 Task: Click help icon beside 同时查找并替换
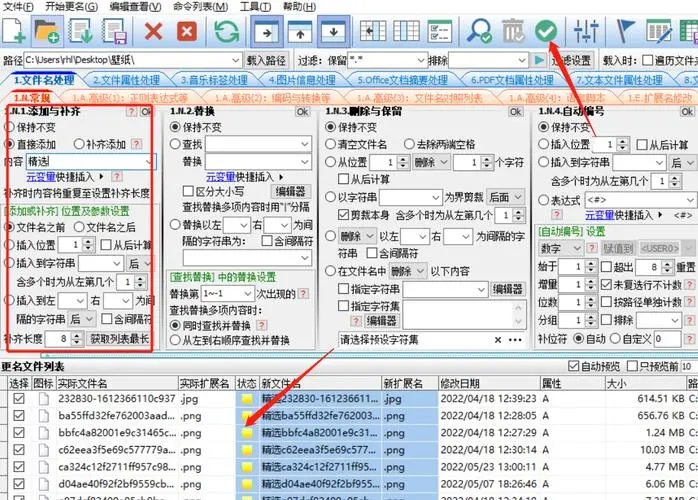pyautogui.click(x=262, y=325)
